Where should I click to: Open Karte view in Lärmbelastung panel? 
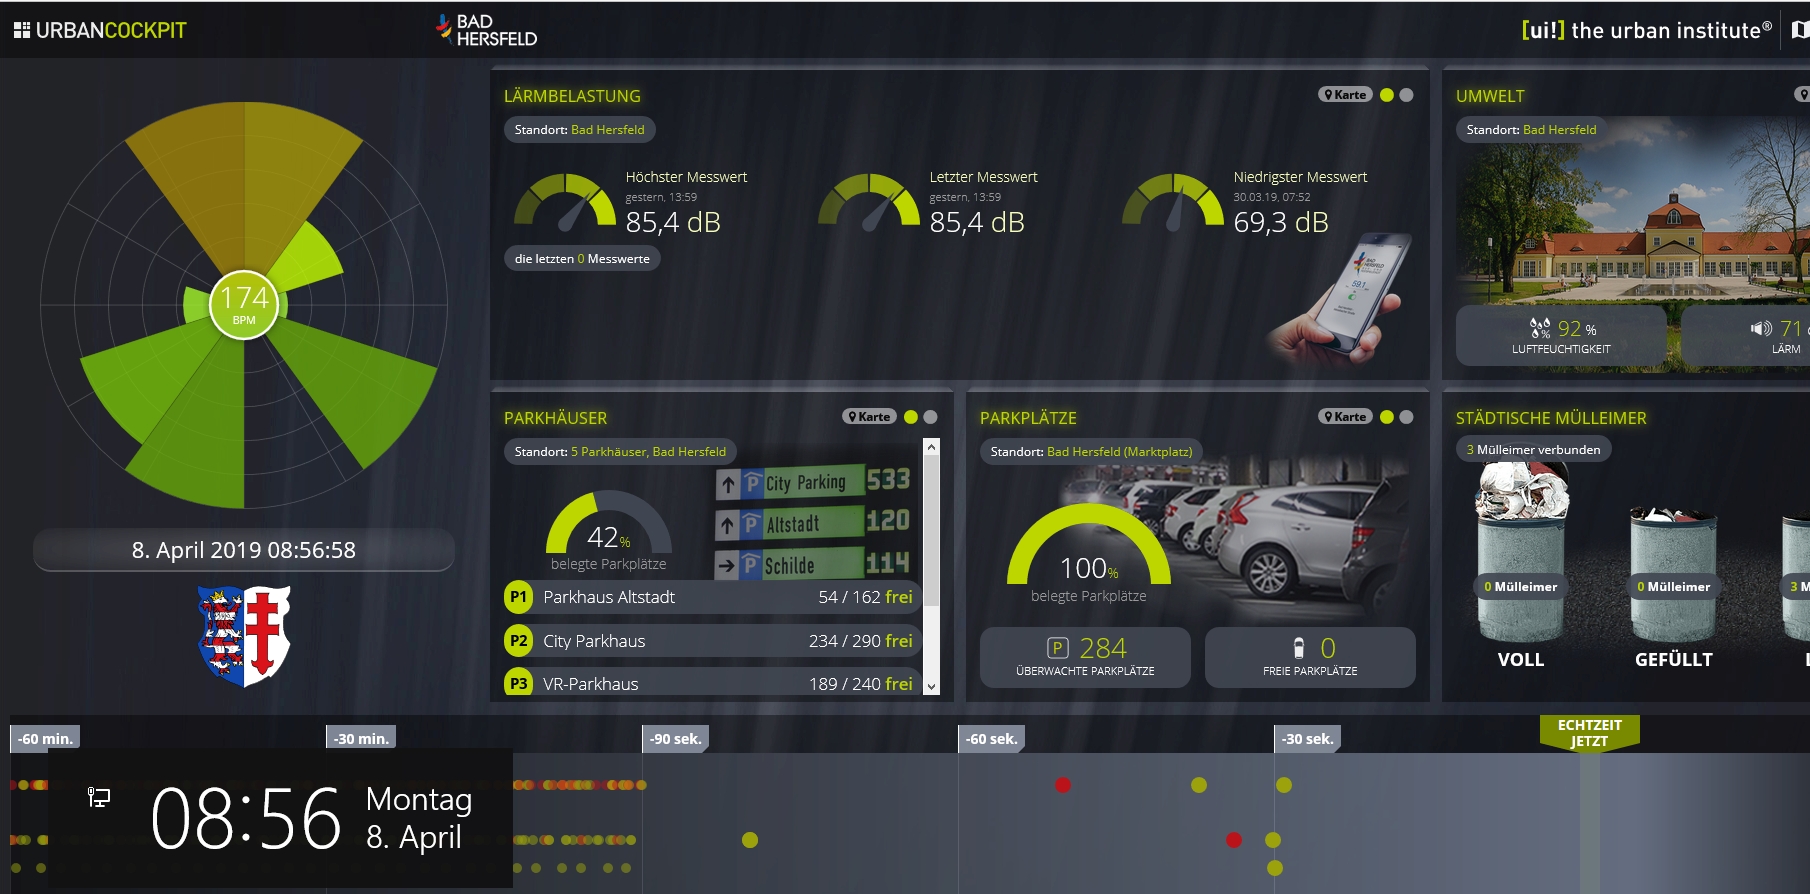[1344, 95]
